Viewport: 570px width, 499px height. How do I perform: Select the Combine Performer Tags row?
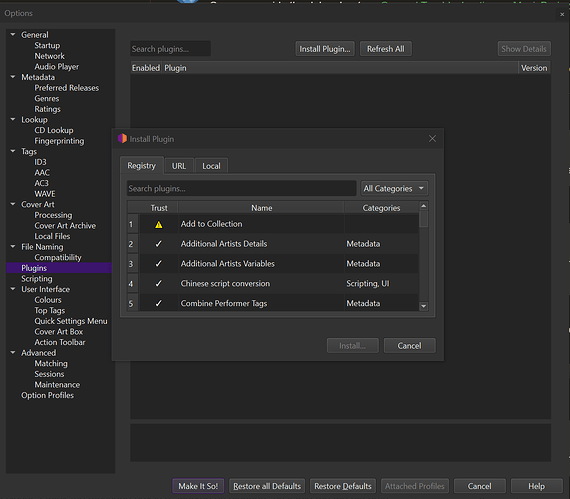273,303
